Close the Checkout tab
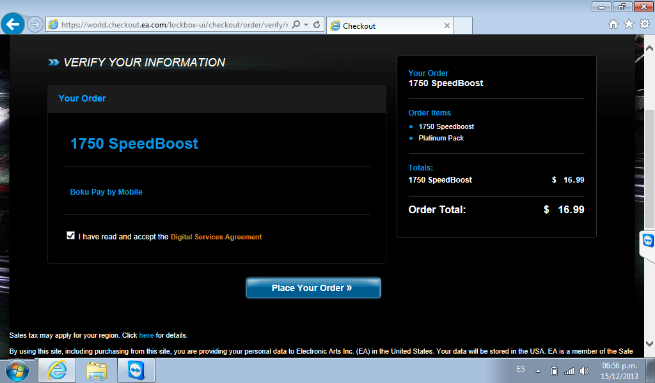 447,26
